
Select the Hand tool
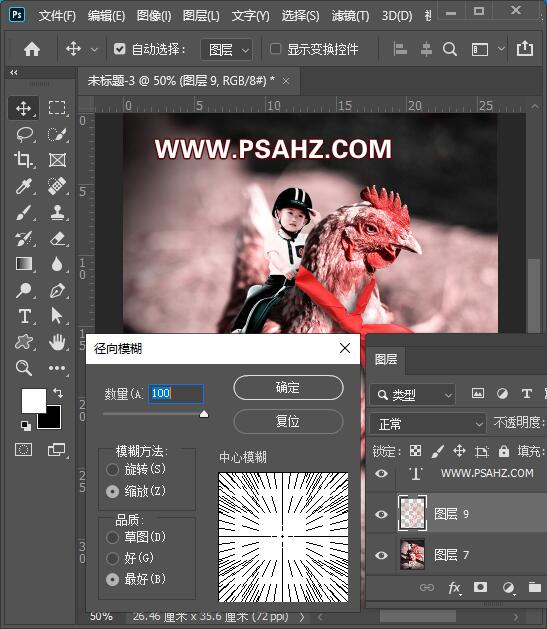(57, 342)
